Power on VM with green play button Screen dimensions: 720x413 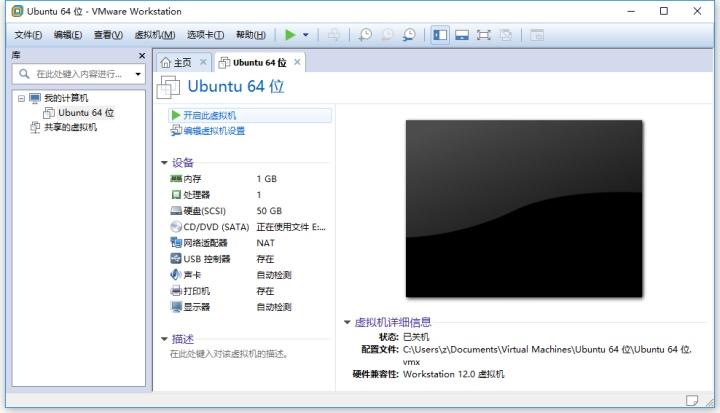[x=290, y=35]
